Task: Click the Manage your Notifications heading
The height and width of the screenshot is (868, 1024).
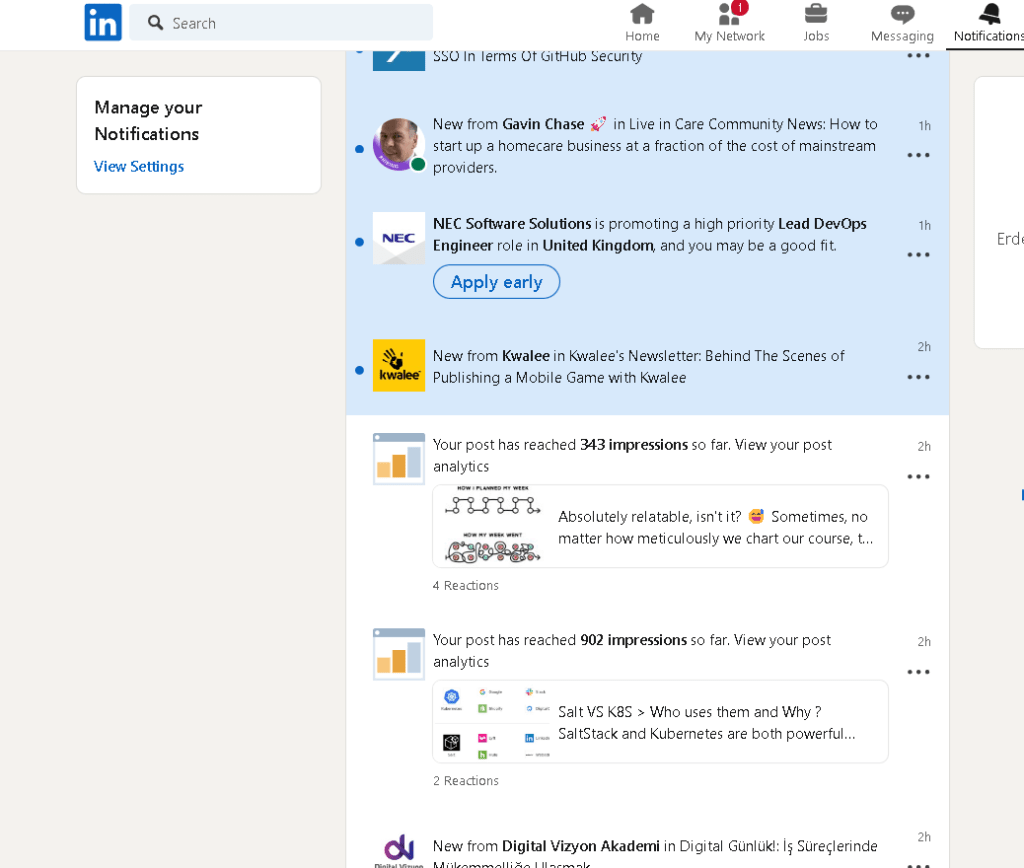Action: click(x=148, y=120)
